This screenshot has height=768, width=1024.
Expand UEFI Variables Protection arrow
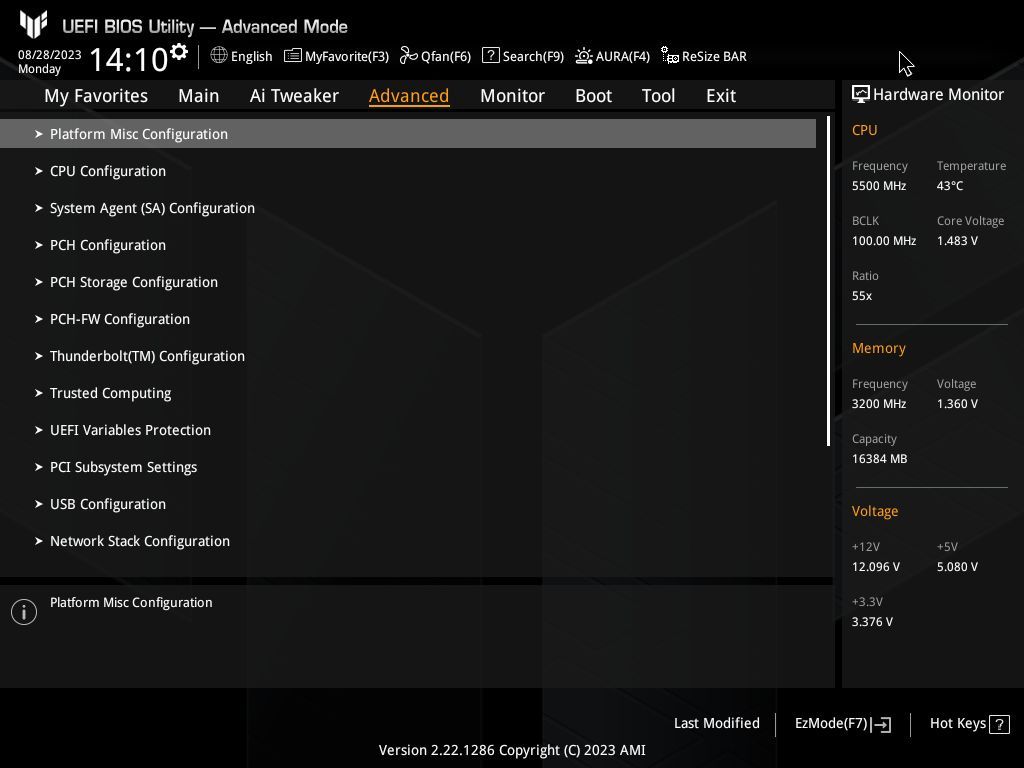pos(39,430)
